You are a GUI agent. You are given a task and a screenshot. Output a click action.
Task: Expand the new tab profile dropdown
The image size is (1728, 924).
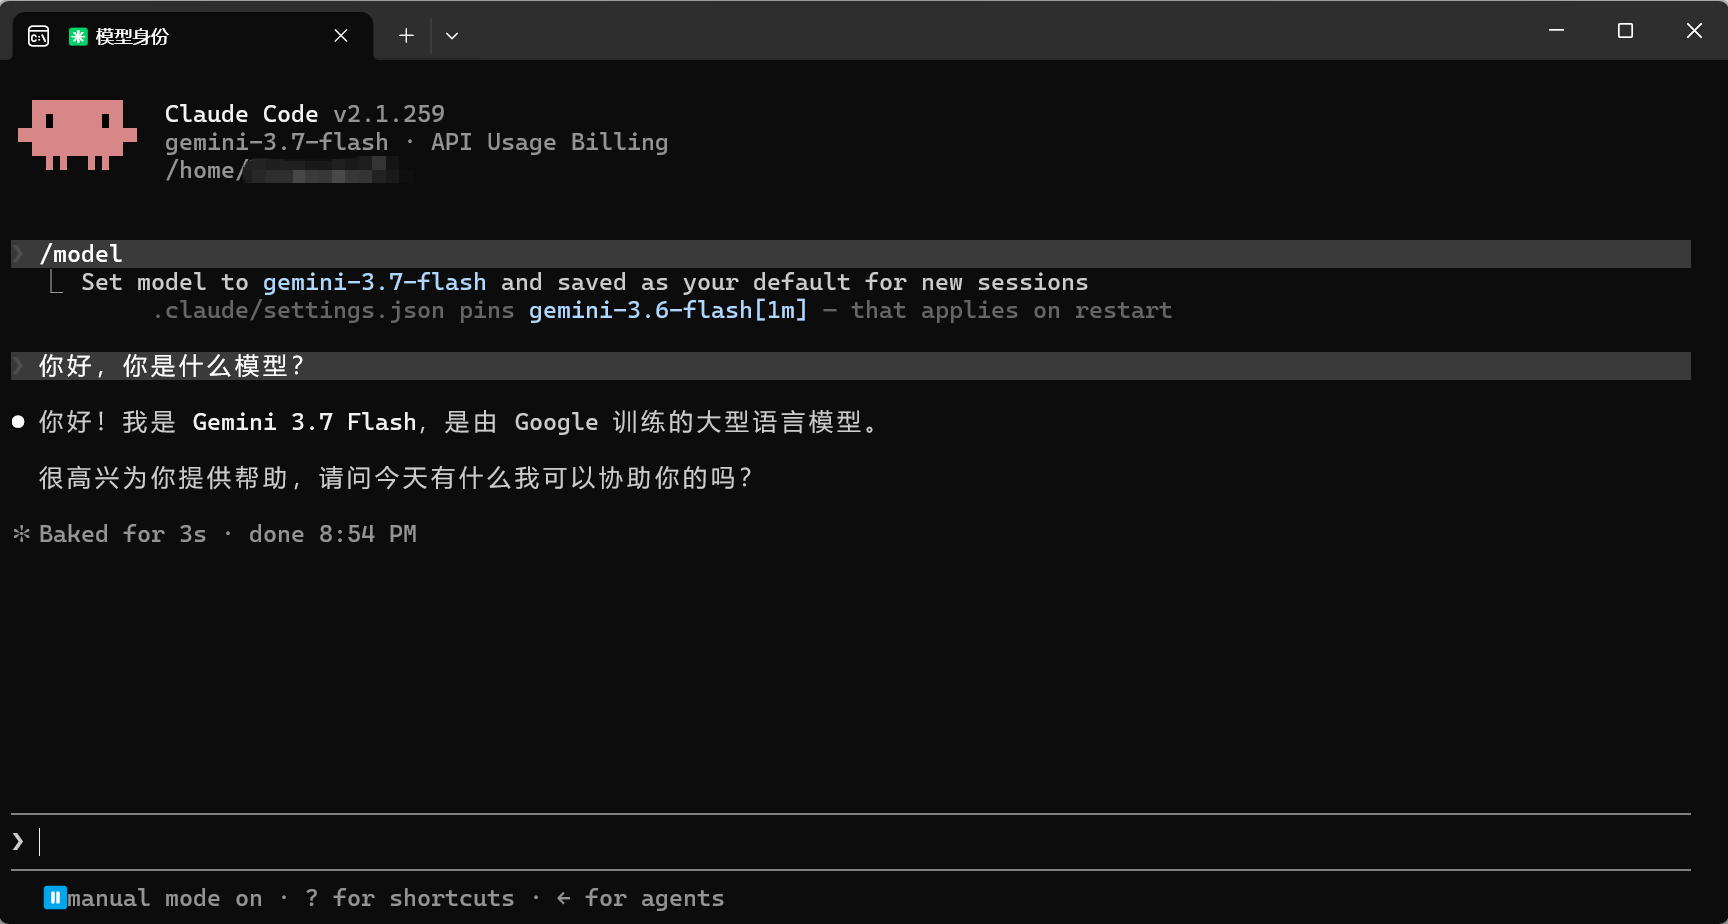[452, 36]
